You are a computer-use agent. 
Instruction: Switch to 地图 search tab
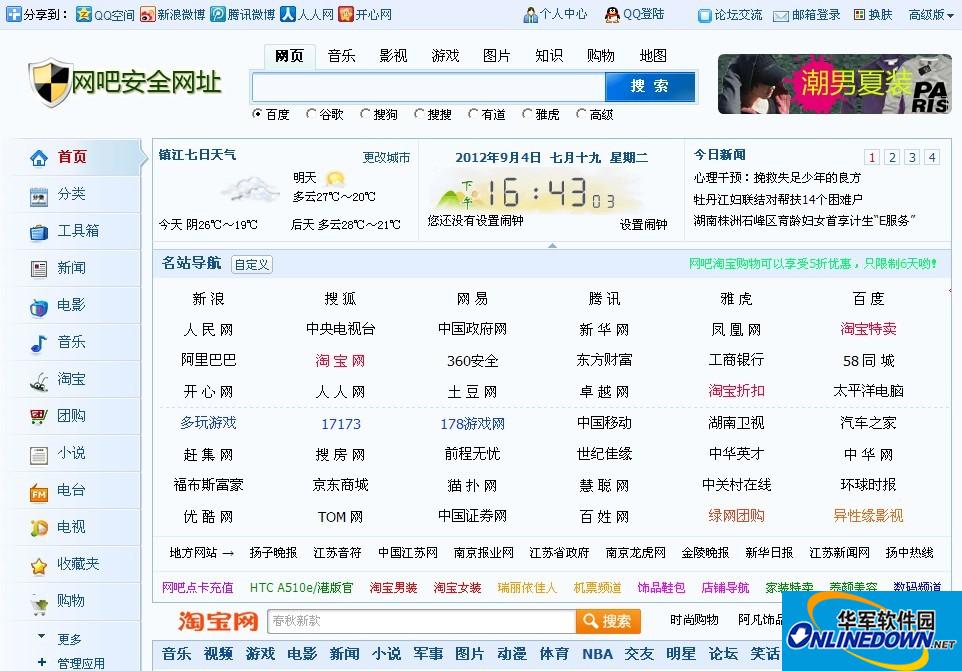[653, 56]
